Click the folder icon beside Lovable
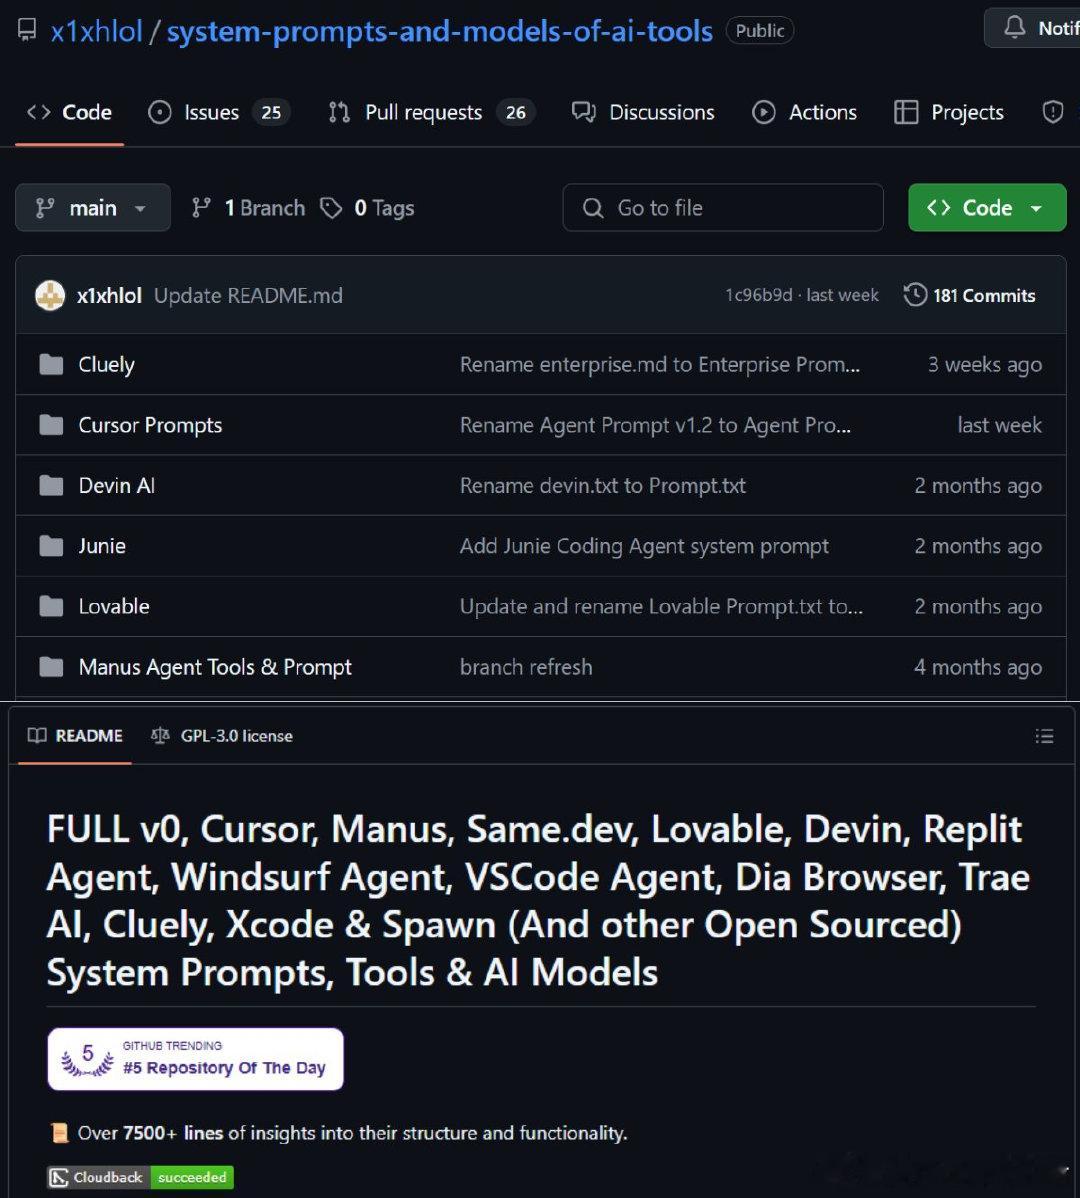The image size is (1080, 1198). pyautogui.click(x=51, y=607)
